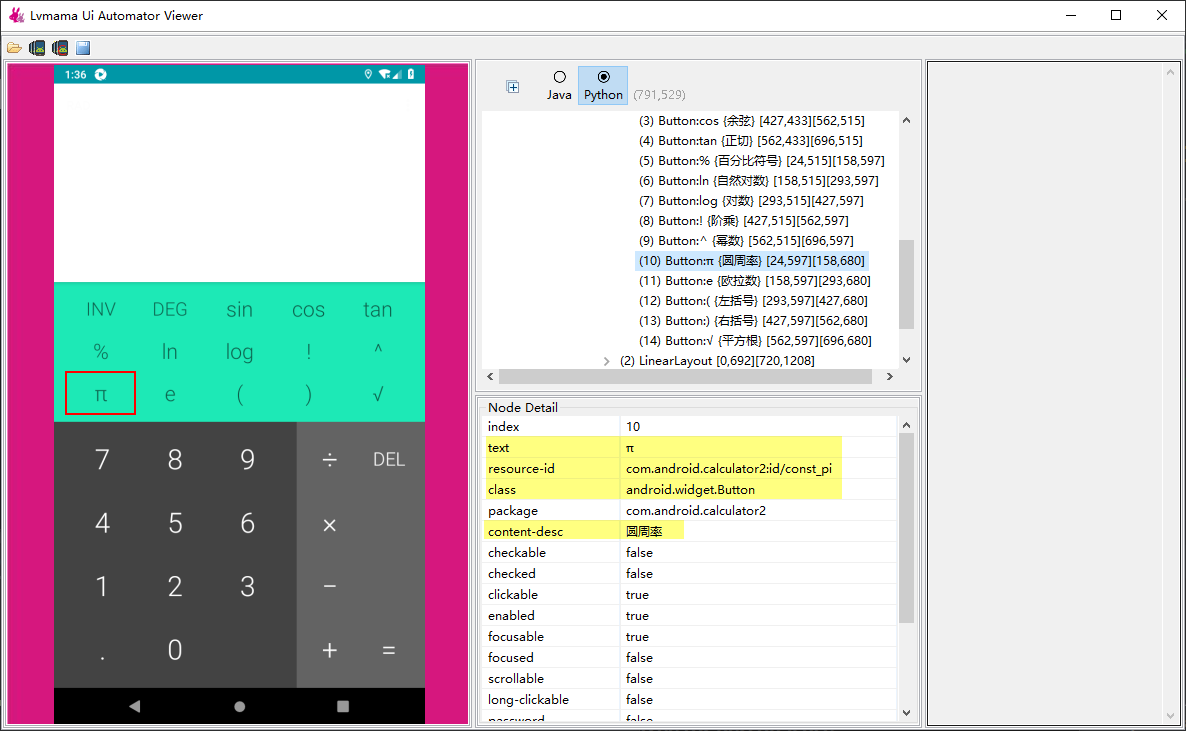
Task: Click the Save floppy disk icon
Action: tap(83, 48)
